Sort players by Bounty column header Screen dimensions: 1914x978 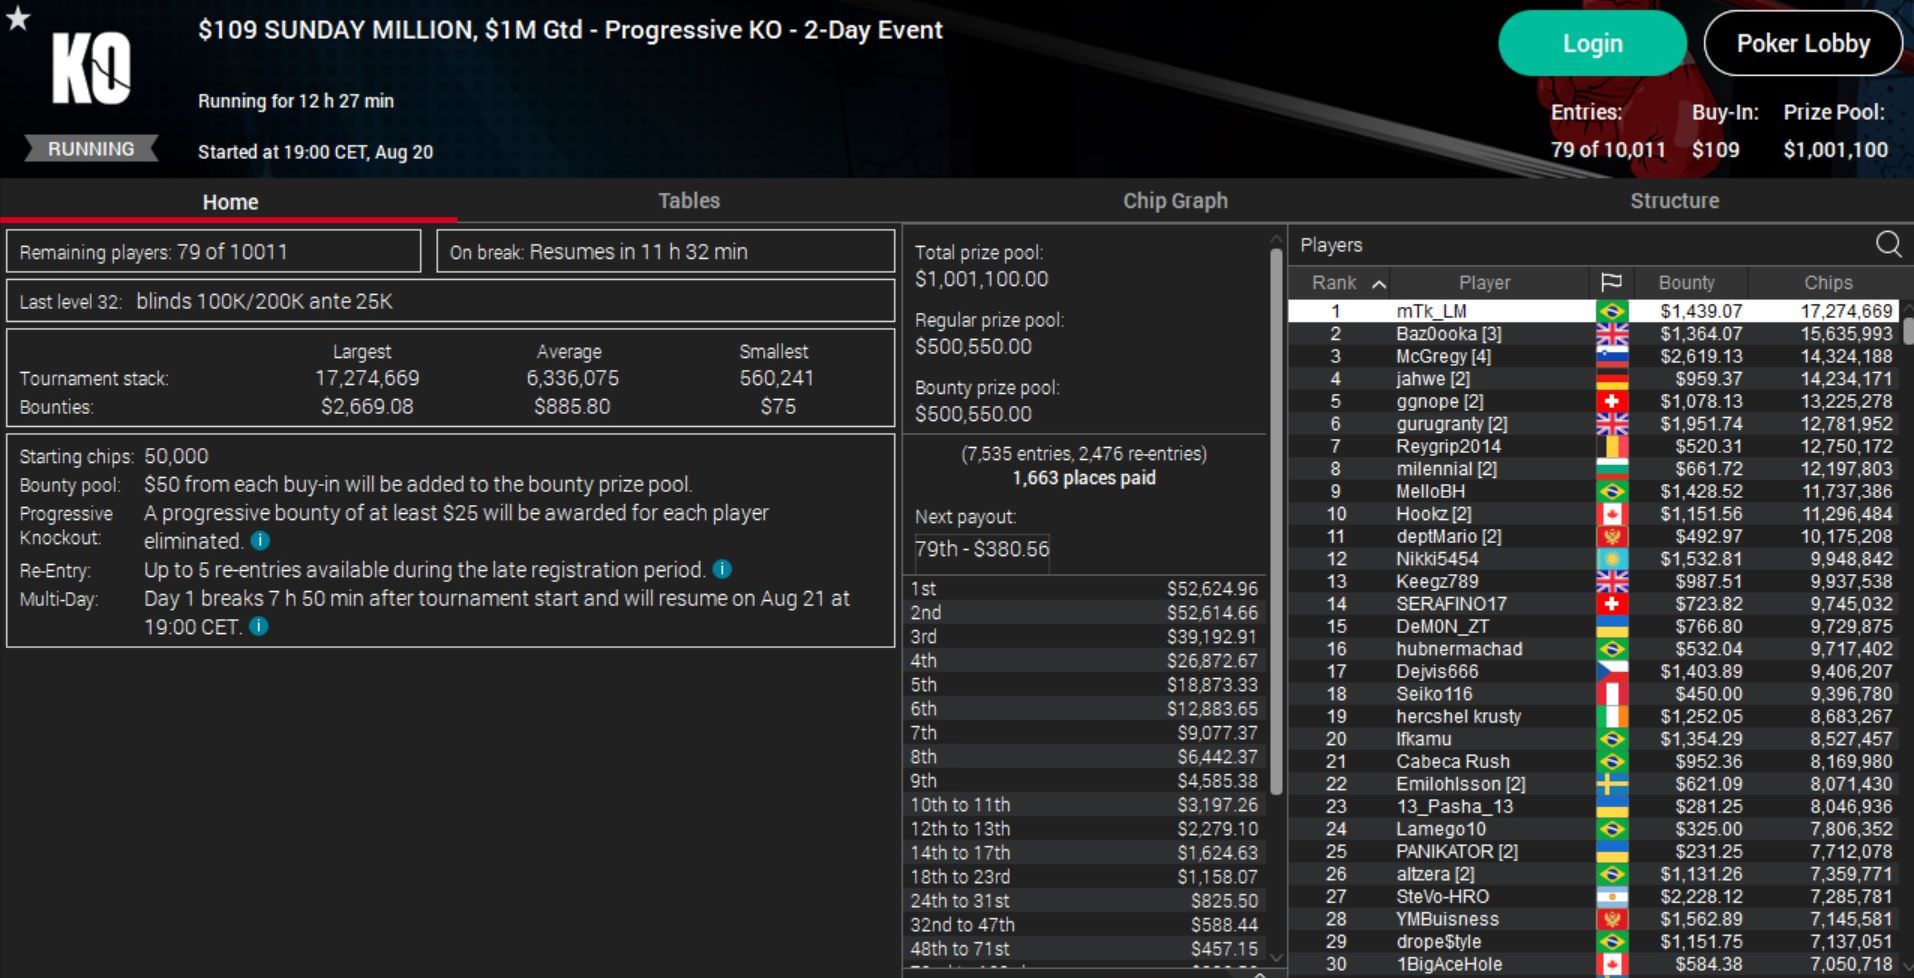[1686, 283]
